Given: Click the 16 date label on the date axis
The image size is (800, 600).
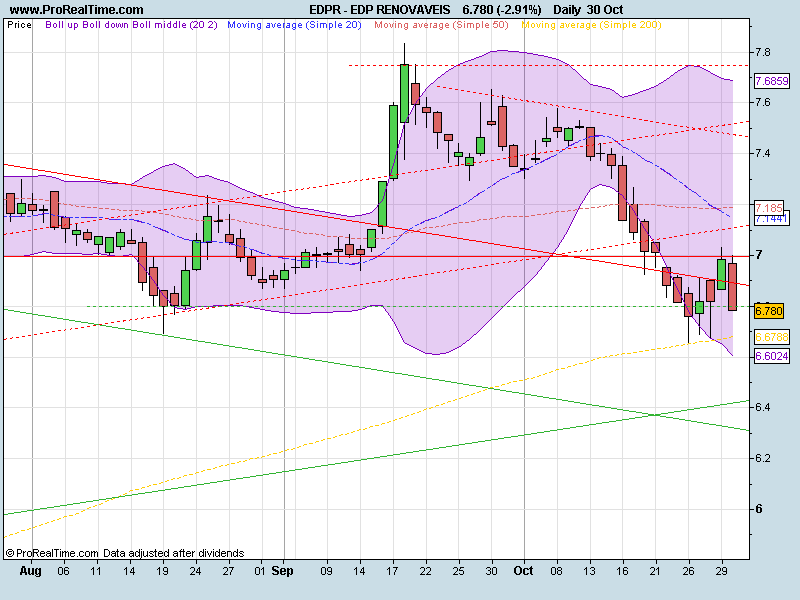Looking at the screenshot, I should [x=622, y=571].
